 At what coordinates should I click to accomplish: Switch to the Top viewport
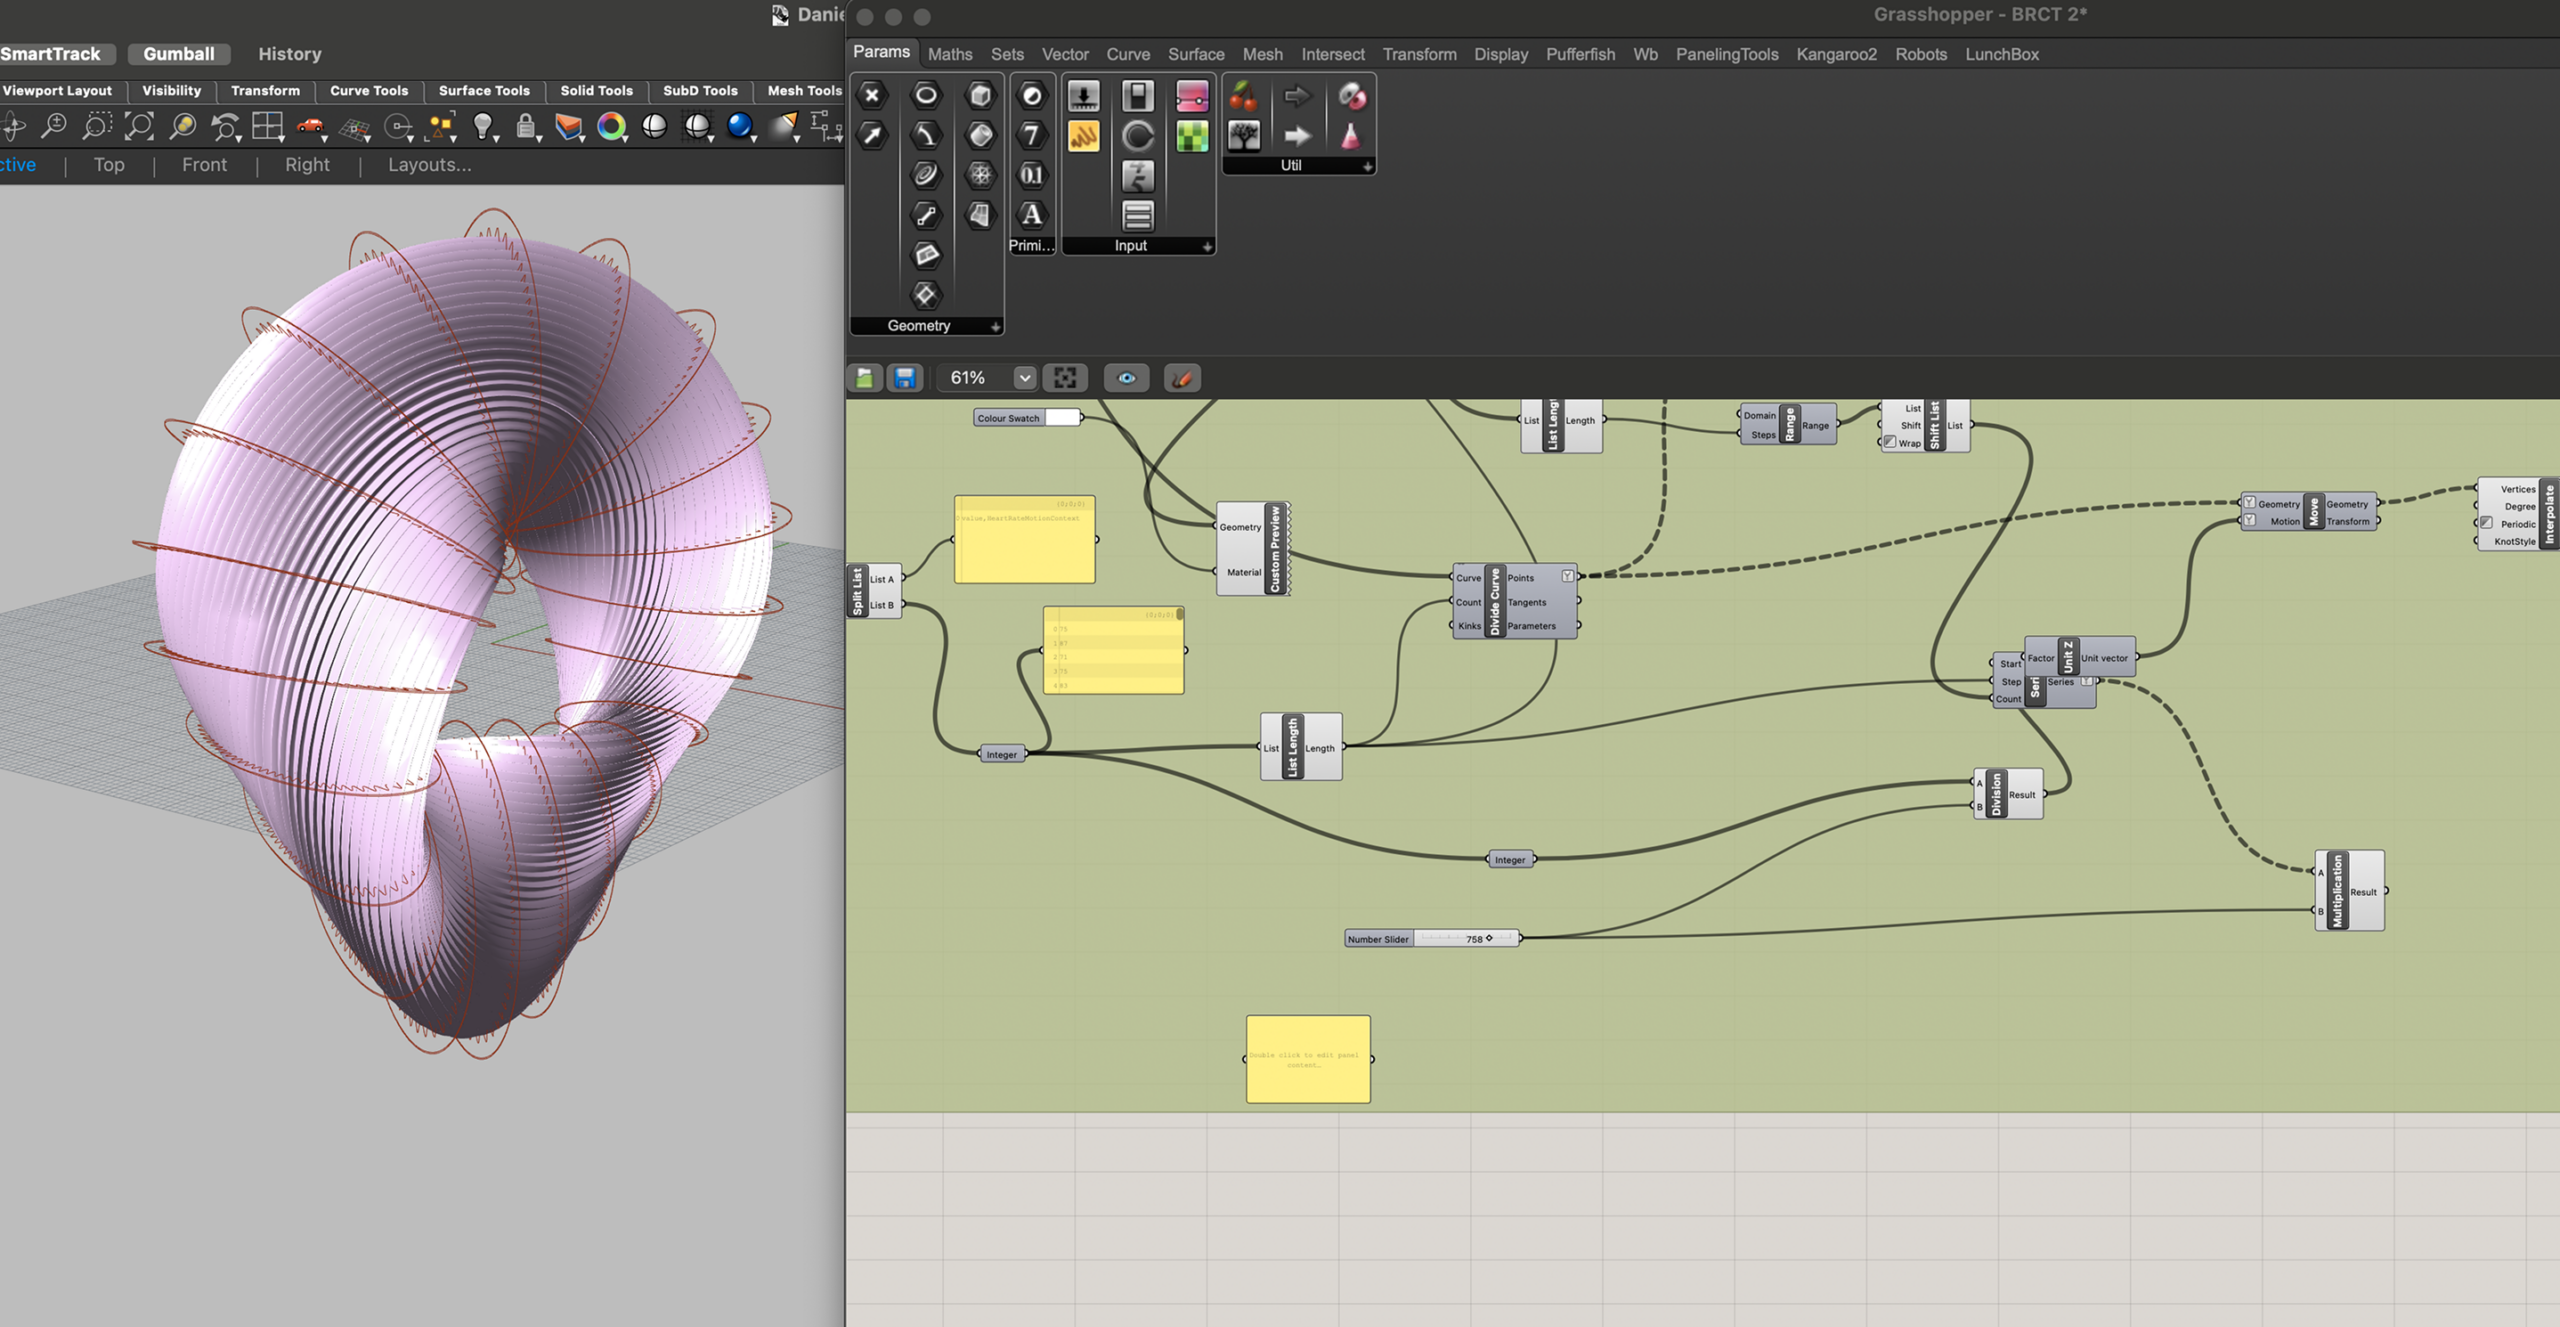click(109, 165)
